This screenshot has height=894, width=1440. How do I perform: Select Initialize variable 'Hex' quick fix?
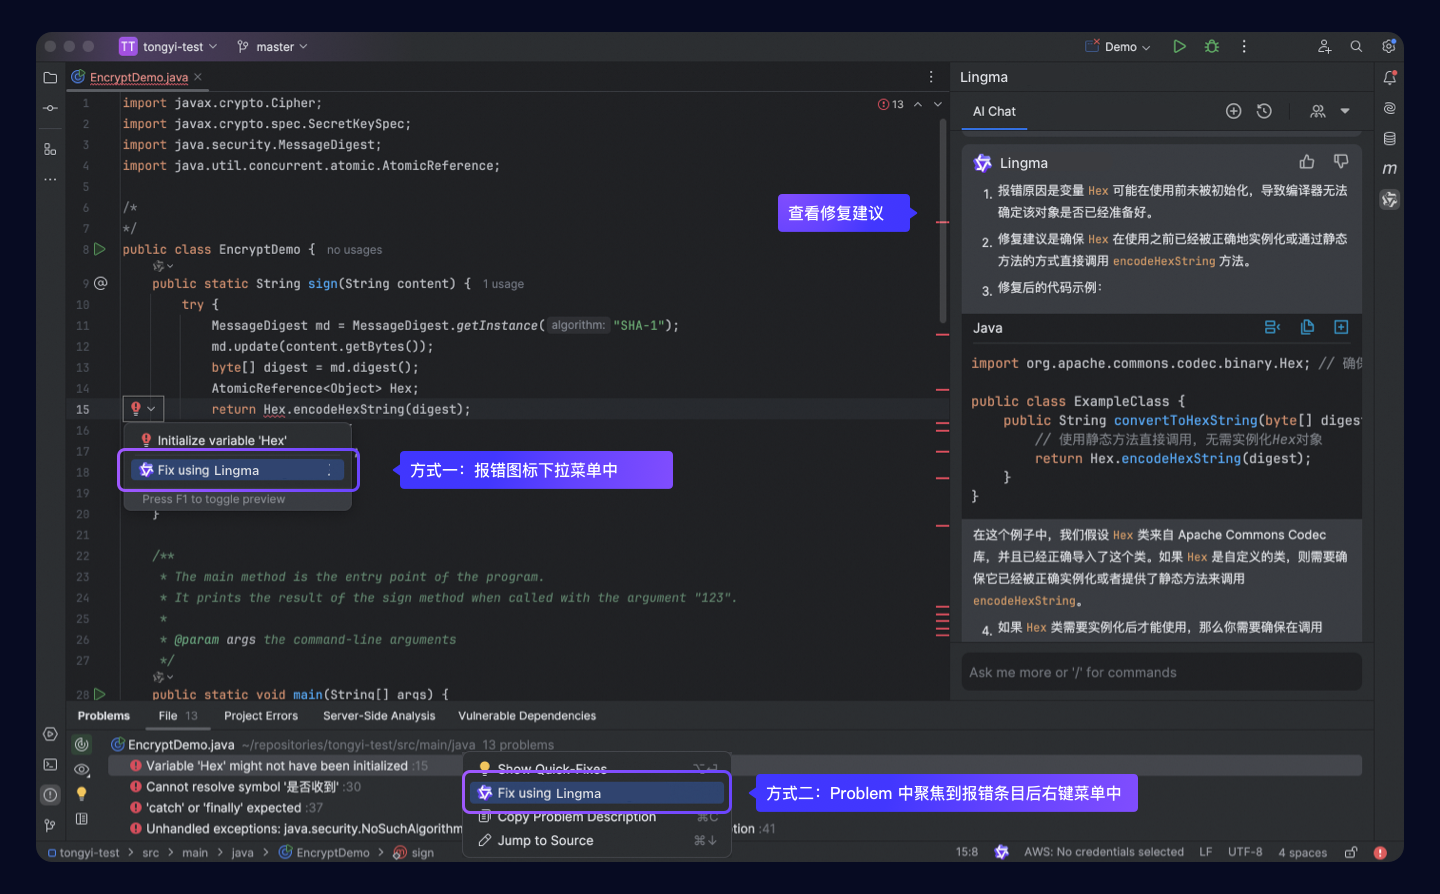pyautogui.click(x=237, y=440)
